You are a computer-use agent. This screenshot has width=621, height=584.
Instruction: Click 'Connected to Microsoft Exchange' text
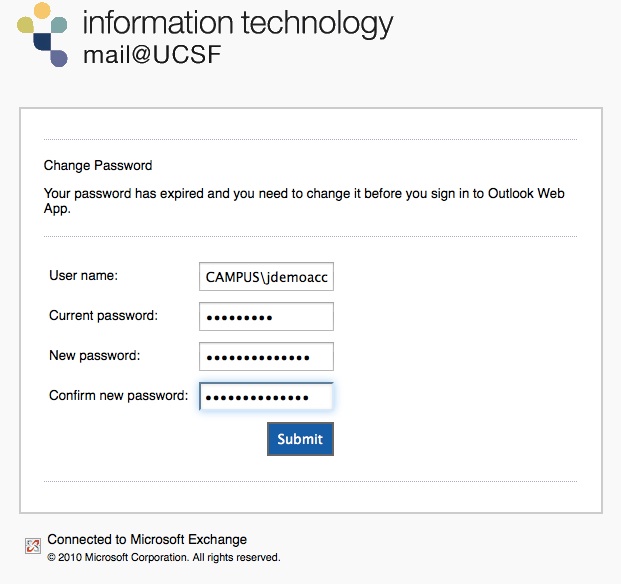(x=147, y=539)
